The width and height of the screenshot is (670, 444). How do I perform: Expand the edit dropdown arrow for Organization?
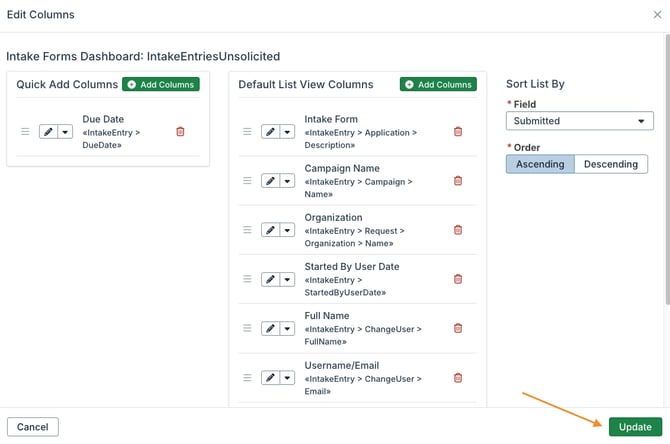288,230
